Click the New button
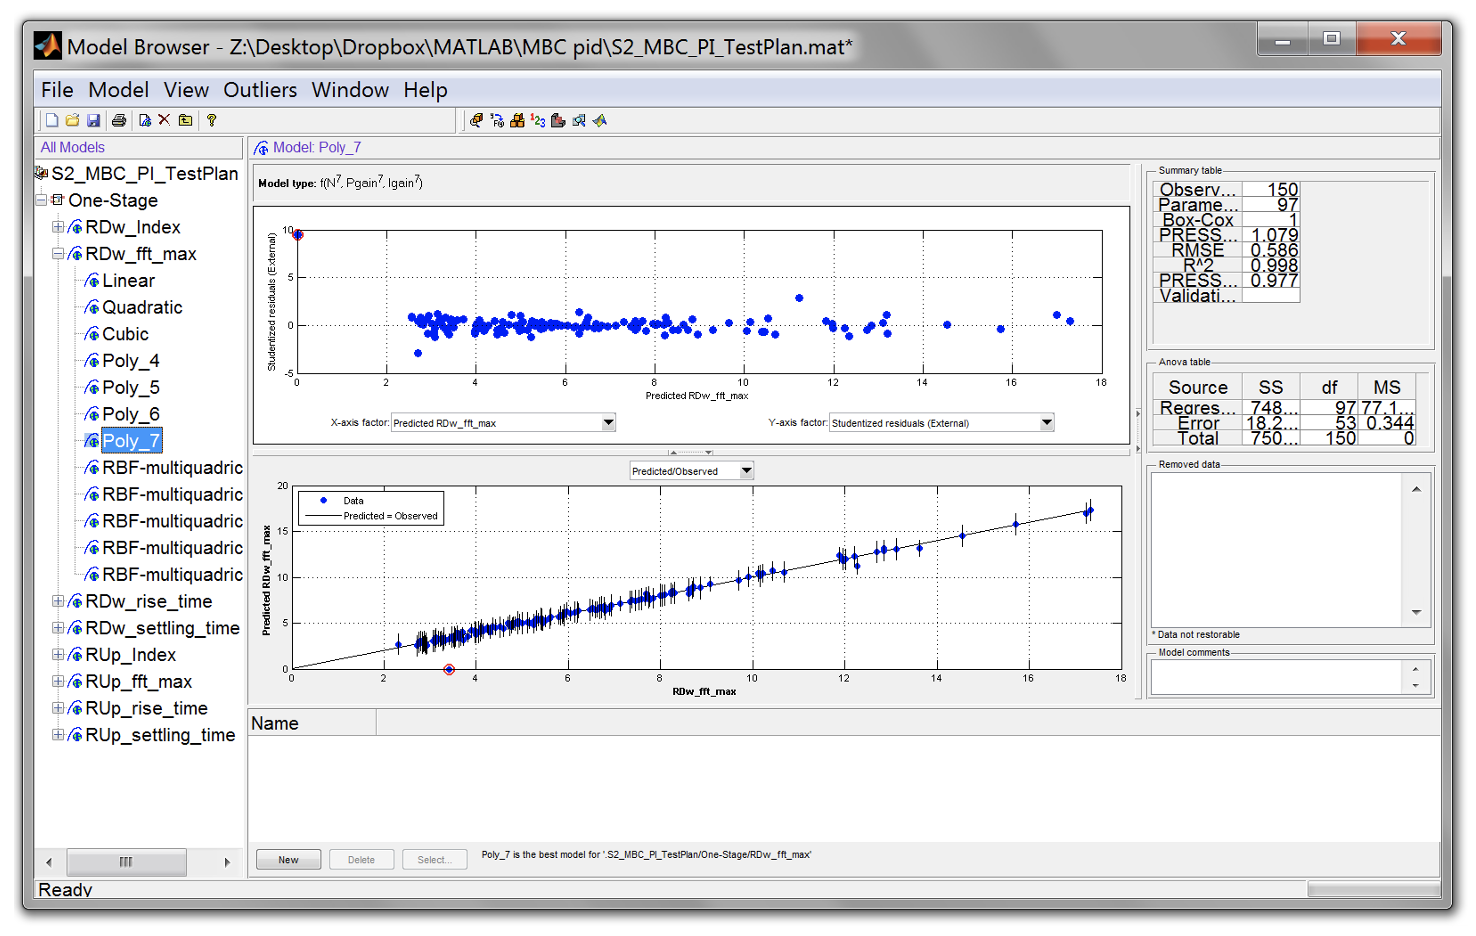 point(288,860)
